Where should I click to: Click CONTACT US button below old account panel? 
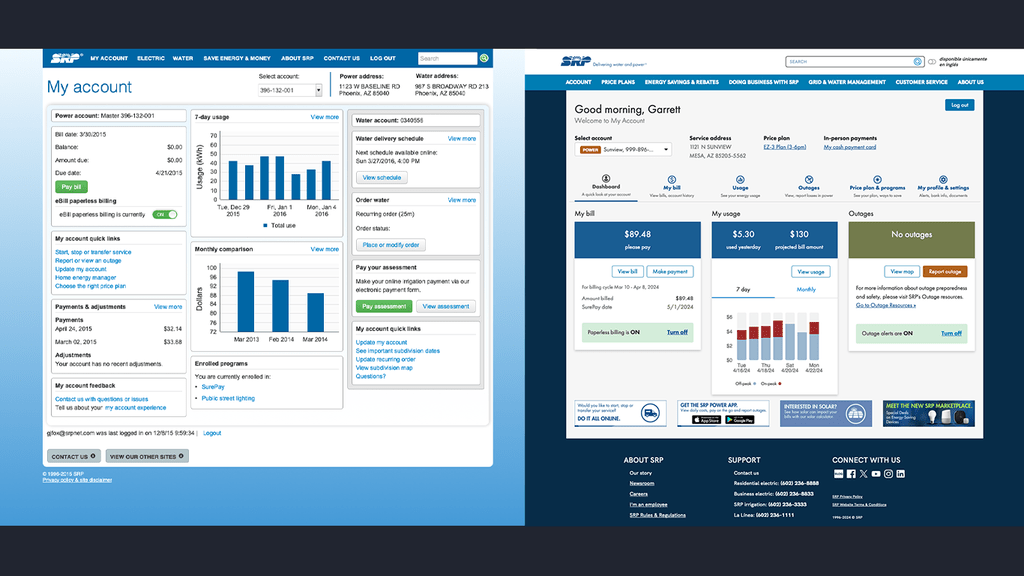(73, 456)
